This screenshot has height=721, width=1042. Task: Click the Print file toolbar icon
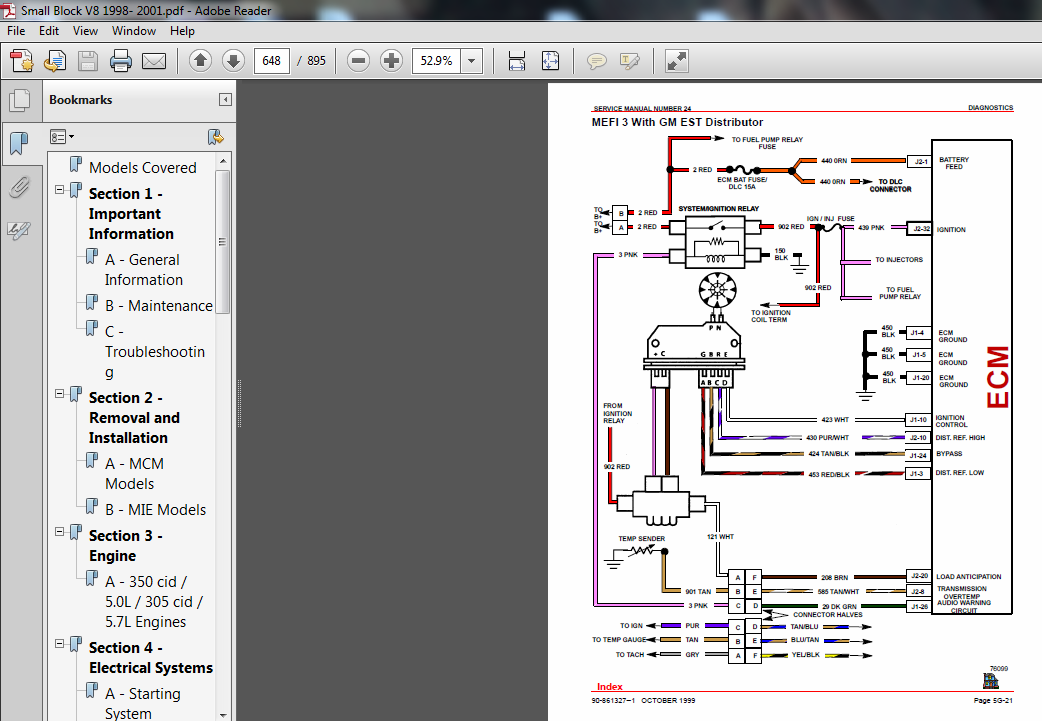click(121, 61)
